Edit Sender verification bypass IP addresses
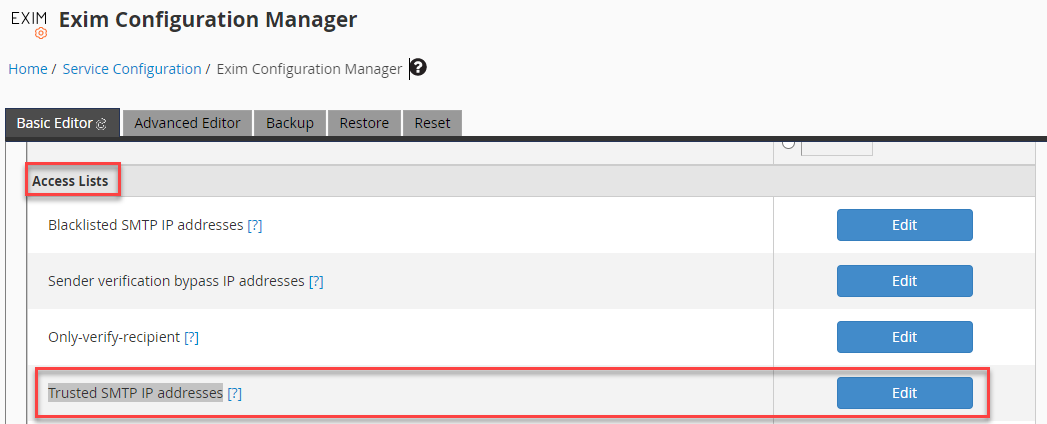1047x424 pixels. (904, 281)
